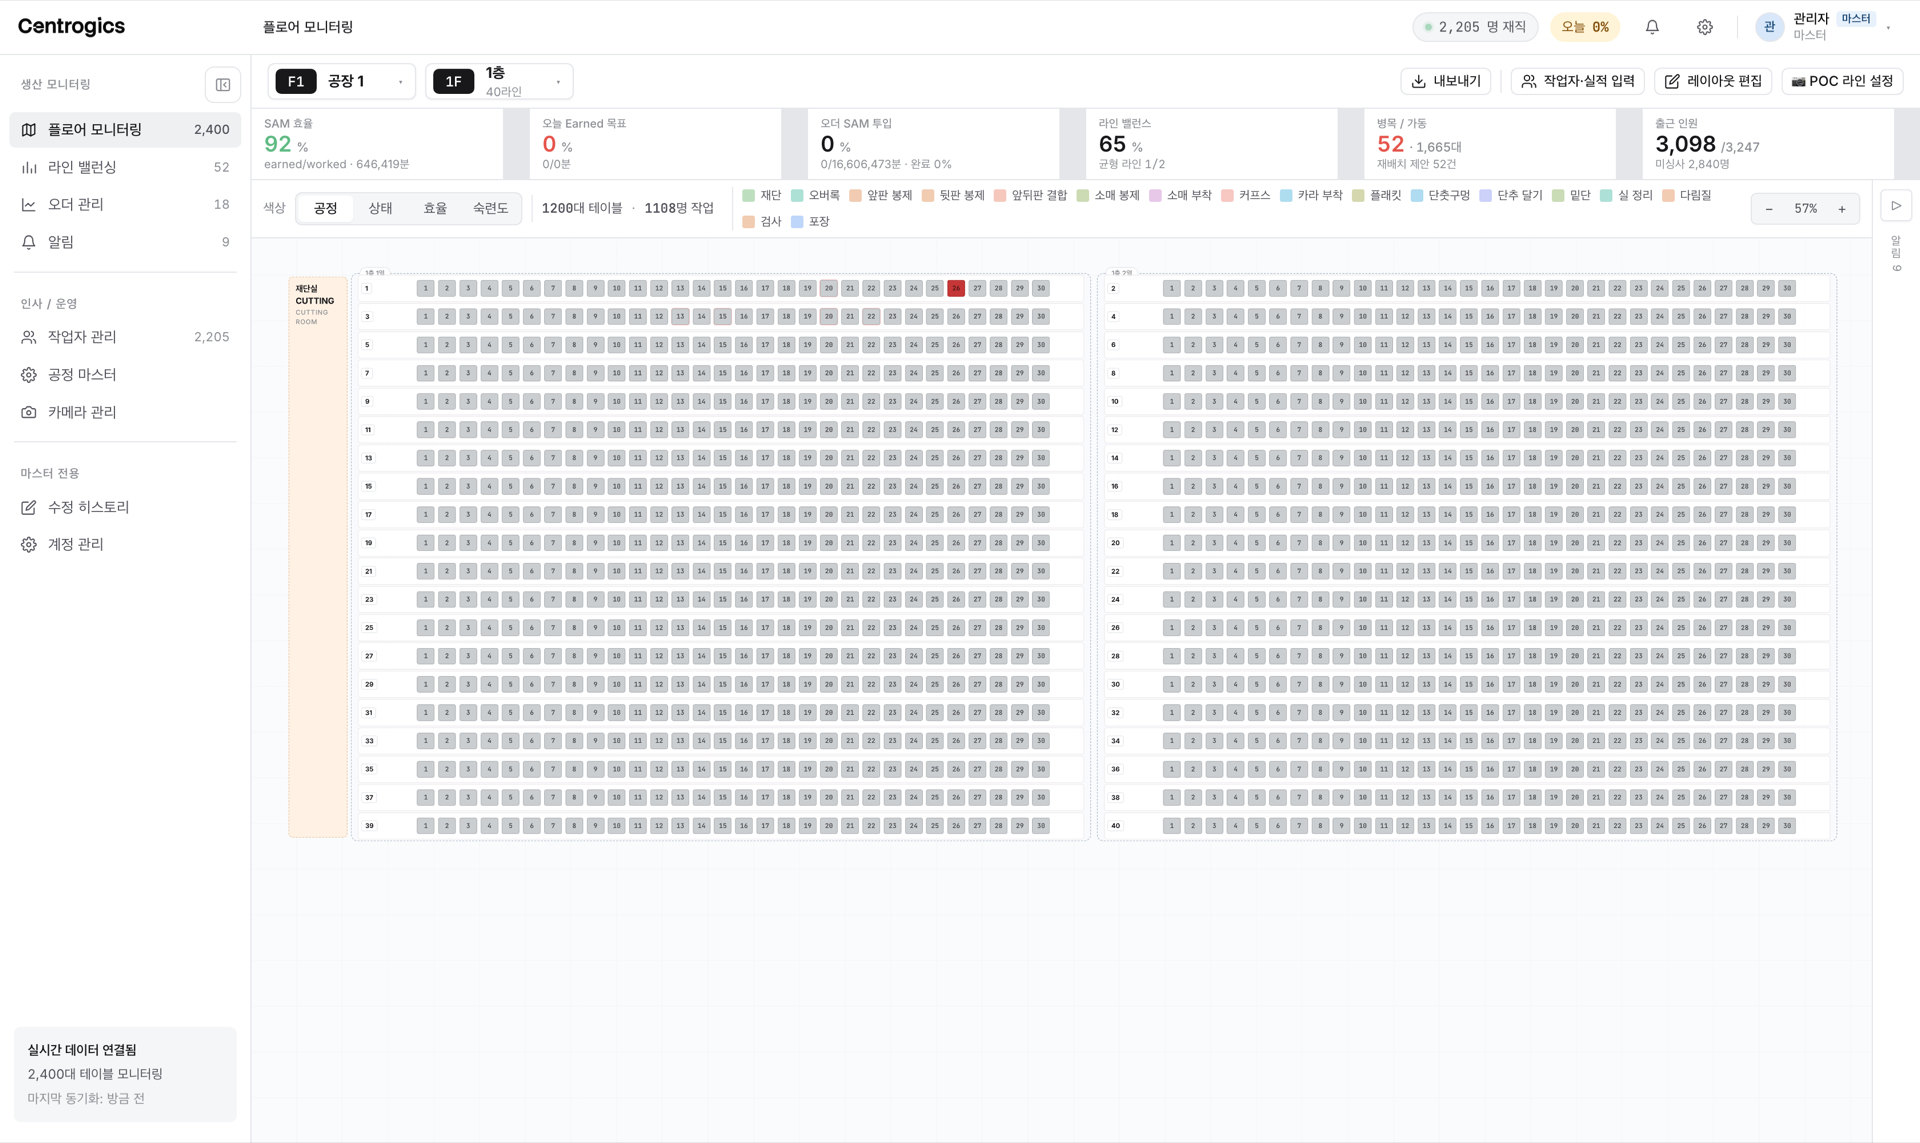The width and height of the screenshot is (1920, 1143).
Task: Click the map icon beside 플로어 모니터링
Action: pos(29,130)
